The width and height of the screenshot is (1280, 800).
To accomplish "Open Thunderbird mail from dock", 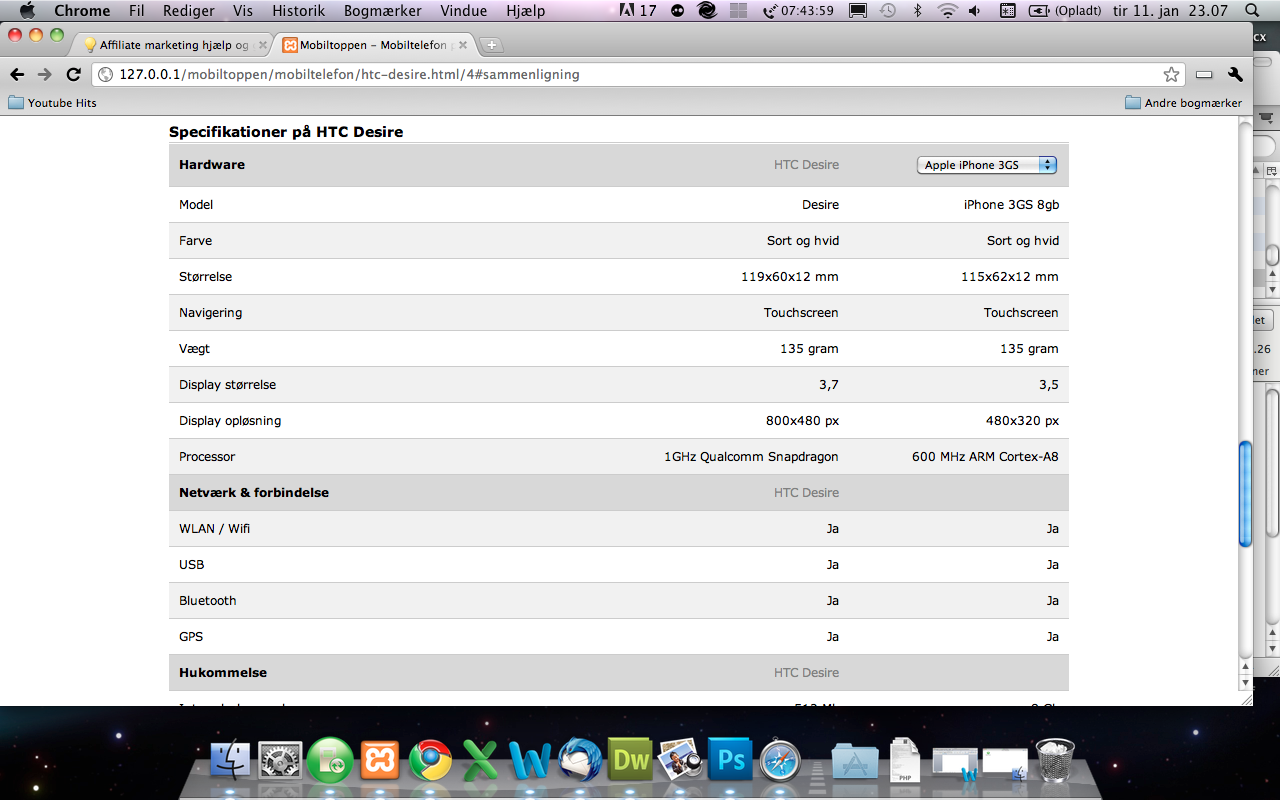I will (580, 761).
